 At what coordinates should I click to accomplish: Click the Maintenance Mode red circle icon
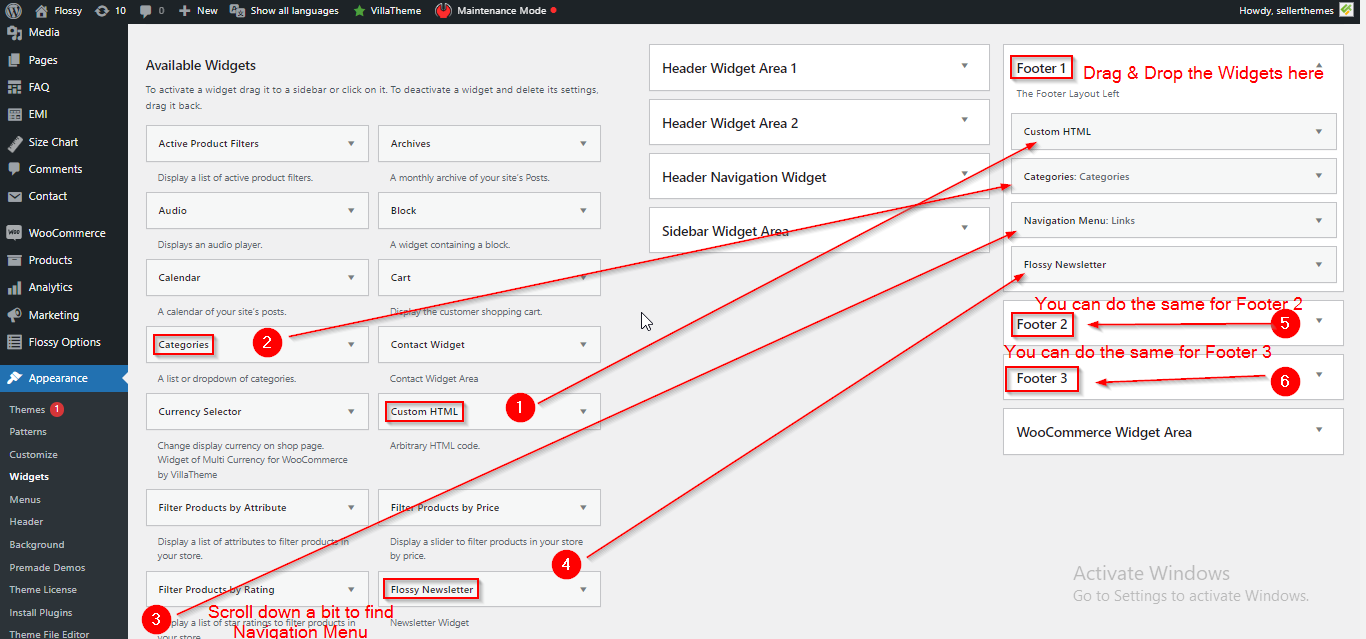tap(443, 11)
